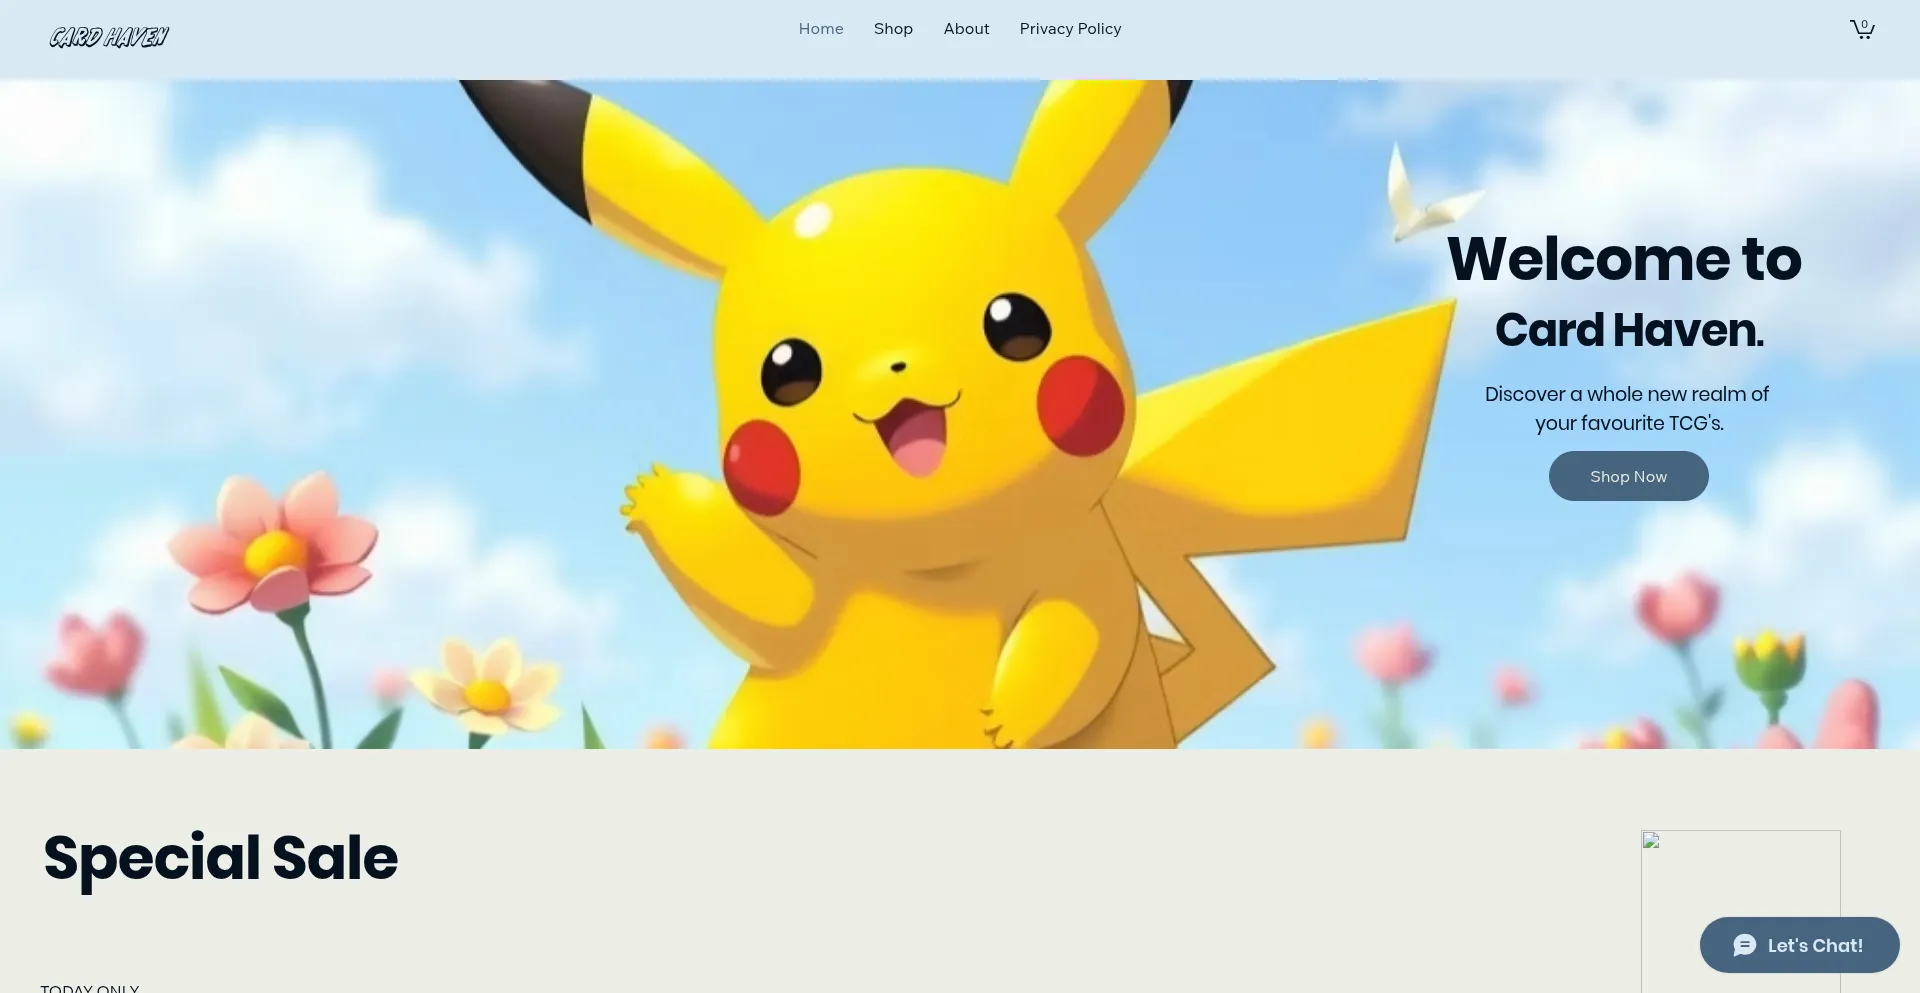Click the Welcome to heading
This screenshot has width=1920, height=993.
click(x=1624, y=259)
